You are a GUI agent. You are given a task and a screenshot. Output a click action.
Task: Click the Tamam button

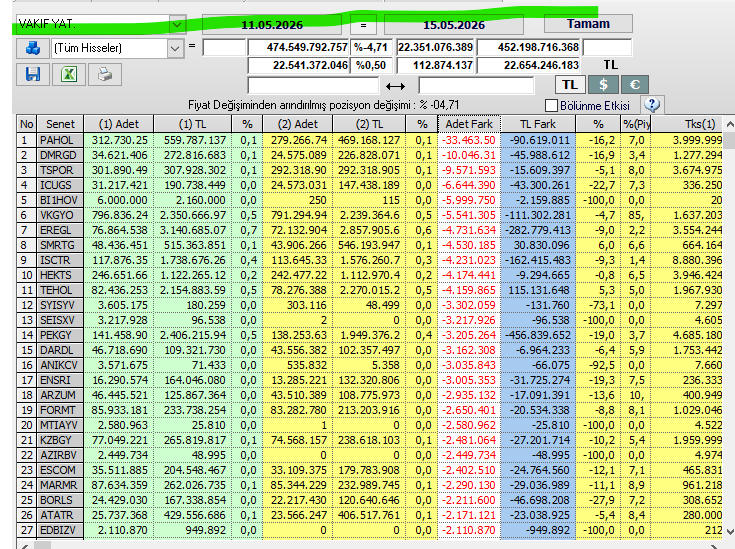588,24
